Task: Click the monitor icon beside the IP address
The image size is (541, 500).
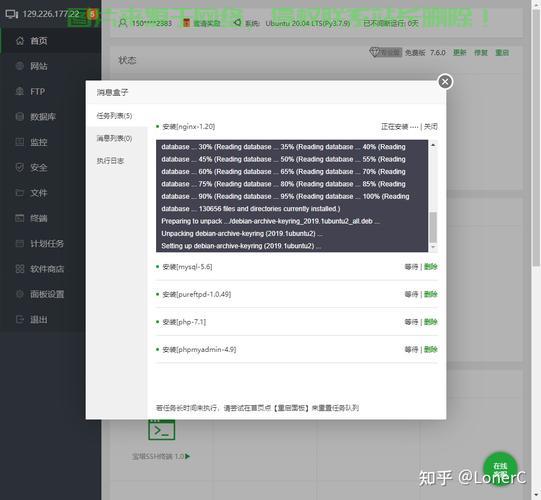Action: pyautogui.click(x=12, y=14)
